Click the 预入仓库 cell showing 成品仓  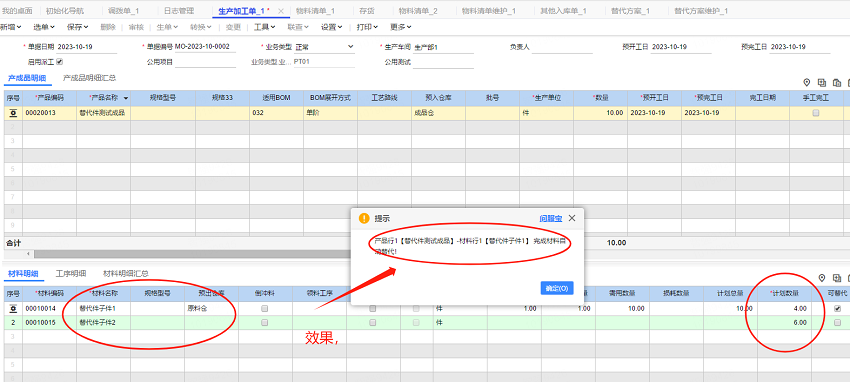point(439,113)
